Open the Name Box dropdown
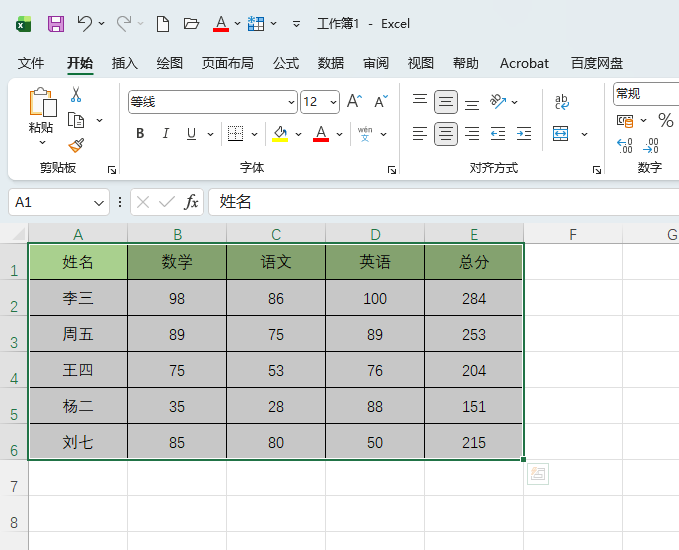The image size is (679, 550). (x=99, y=203)
